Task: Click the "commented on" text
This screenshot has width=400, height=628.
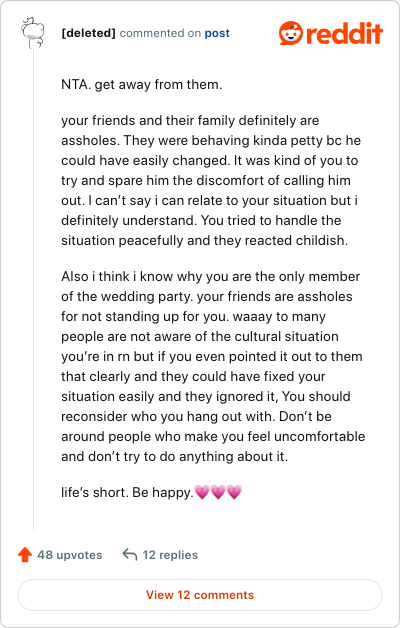Action: click(160, 33)
